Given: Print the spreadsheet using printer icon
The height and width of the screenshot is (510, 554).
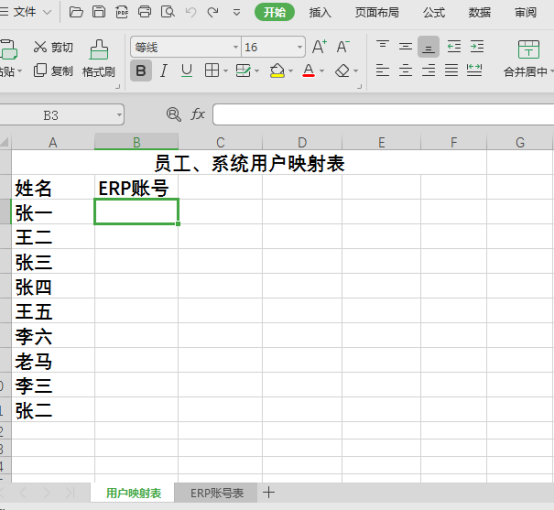Looking at the screenshot, I should click(x=145, y=12).
